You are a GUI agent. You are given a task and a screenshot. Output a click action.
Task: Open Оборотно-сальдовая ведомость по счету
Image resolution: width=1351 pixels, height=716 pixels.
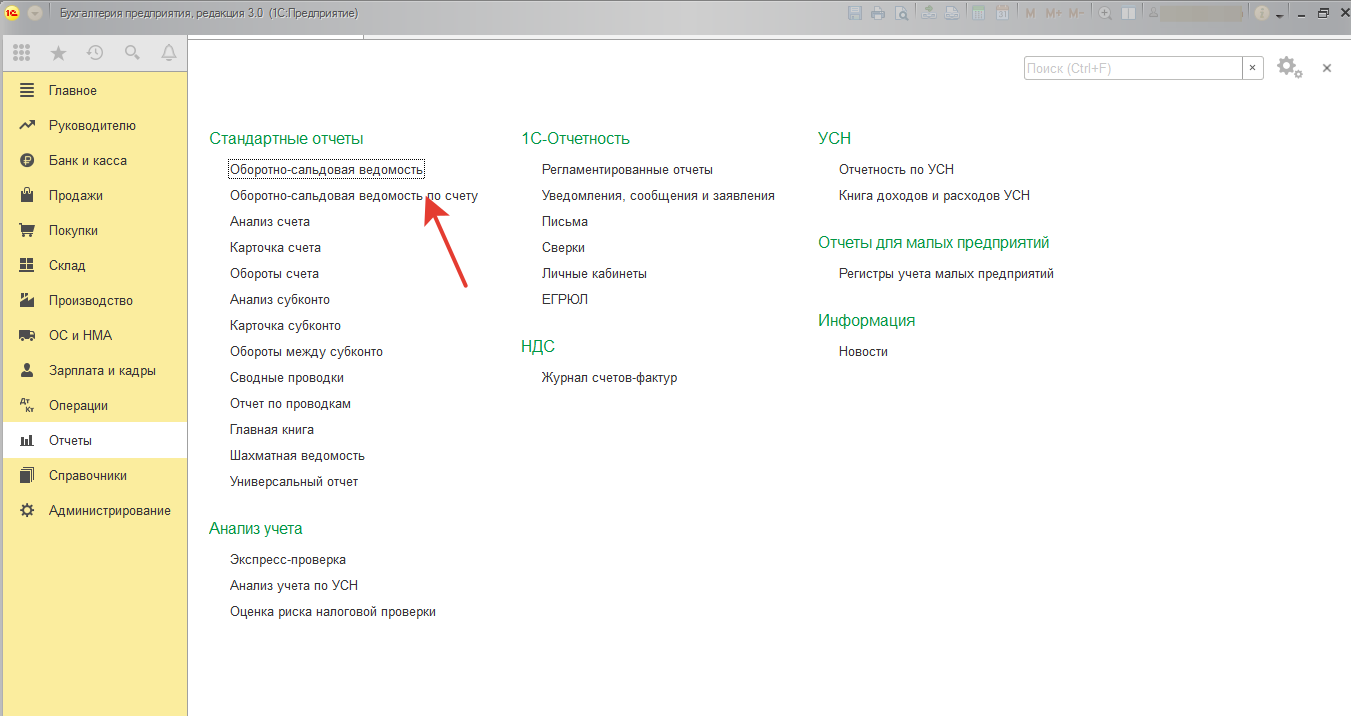pyautogui.click(x=354, y=195)
